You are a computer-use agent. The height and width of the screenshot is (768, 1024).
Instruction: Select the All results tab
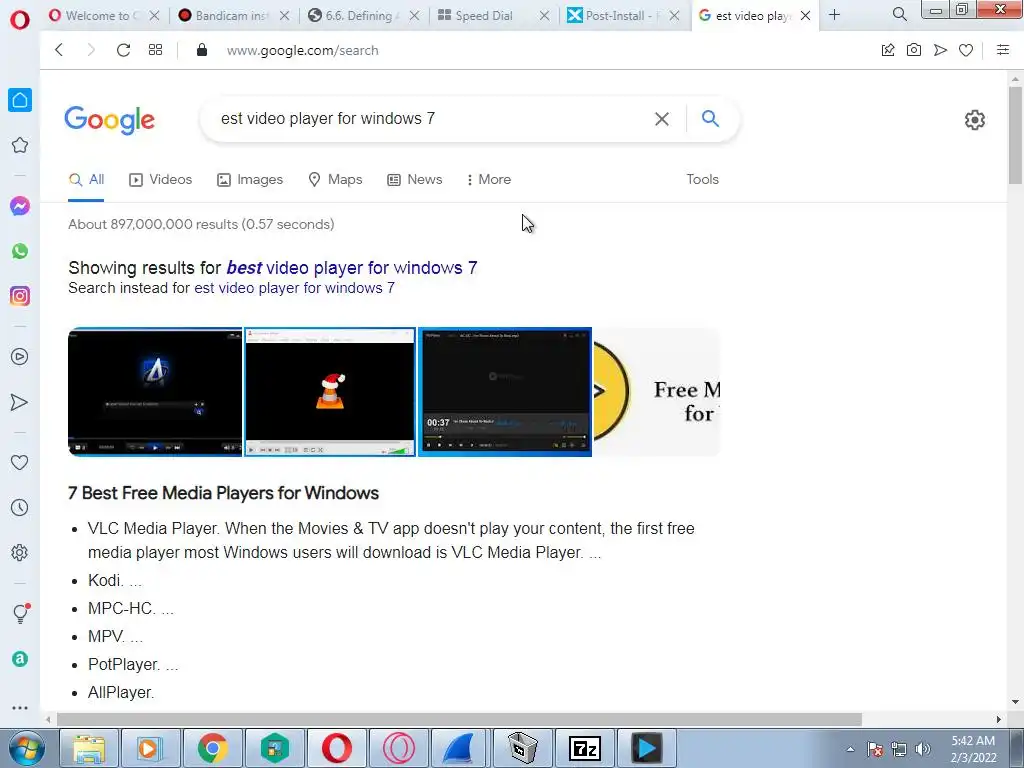point(86,180)
